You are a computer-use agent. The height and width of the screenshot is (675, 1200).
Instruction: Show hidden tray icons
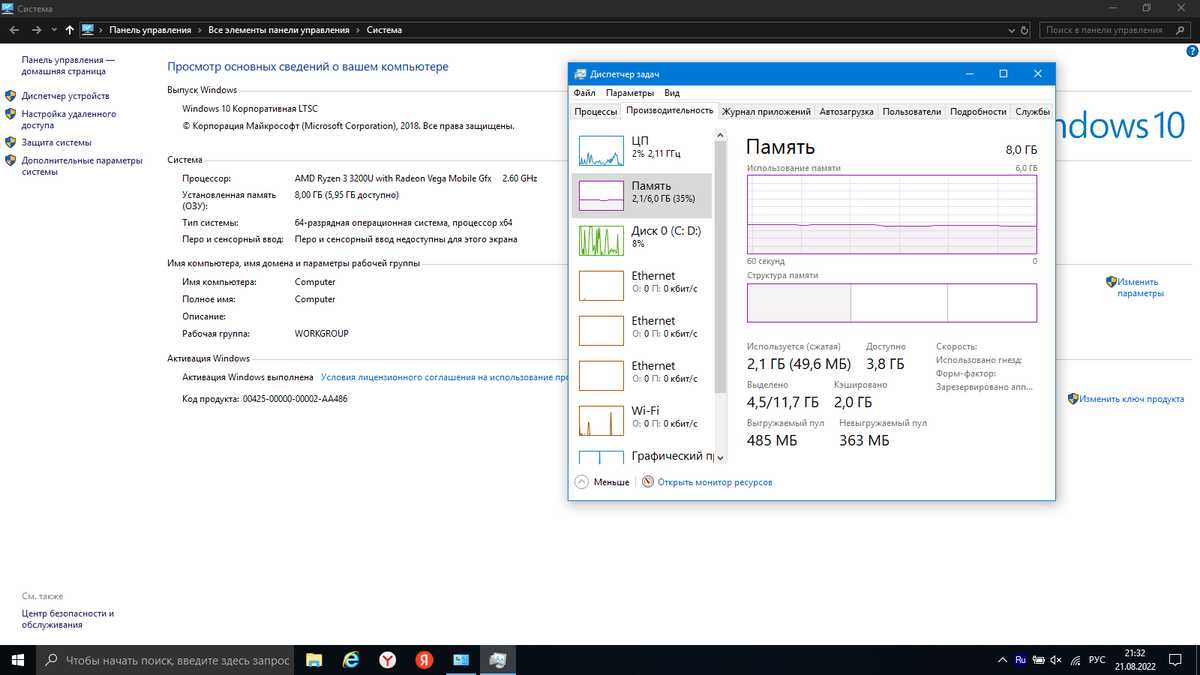[1003, 660]
